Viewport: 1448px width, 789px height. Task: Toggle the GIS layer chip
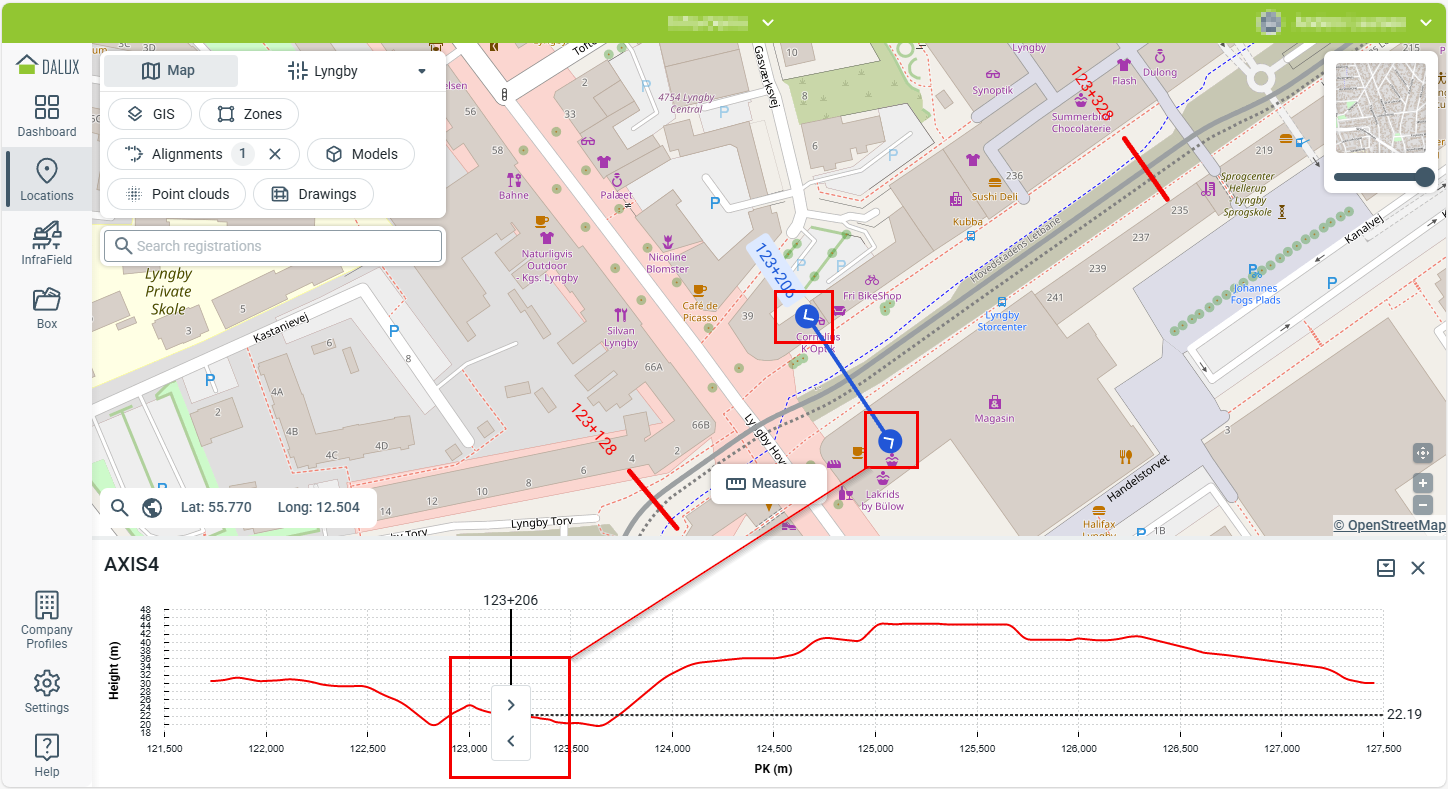click(x=149, y=114)
